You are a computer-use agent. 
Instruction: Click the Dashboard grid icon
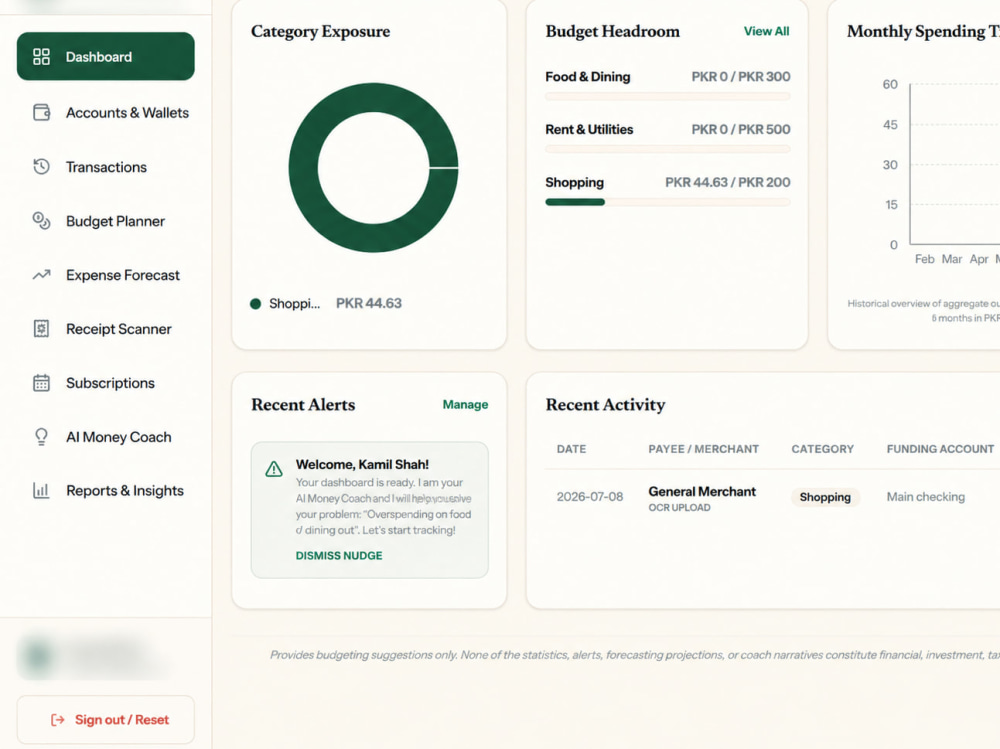pyautogui.click(x=41, y=57)
